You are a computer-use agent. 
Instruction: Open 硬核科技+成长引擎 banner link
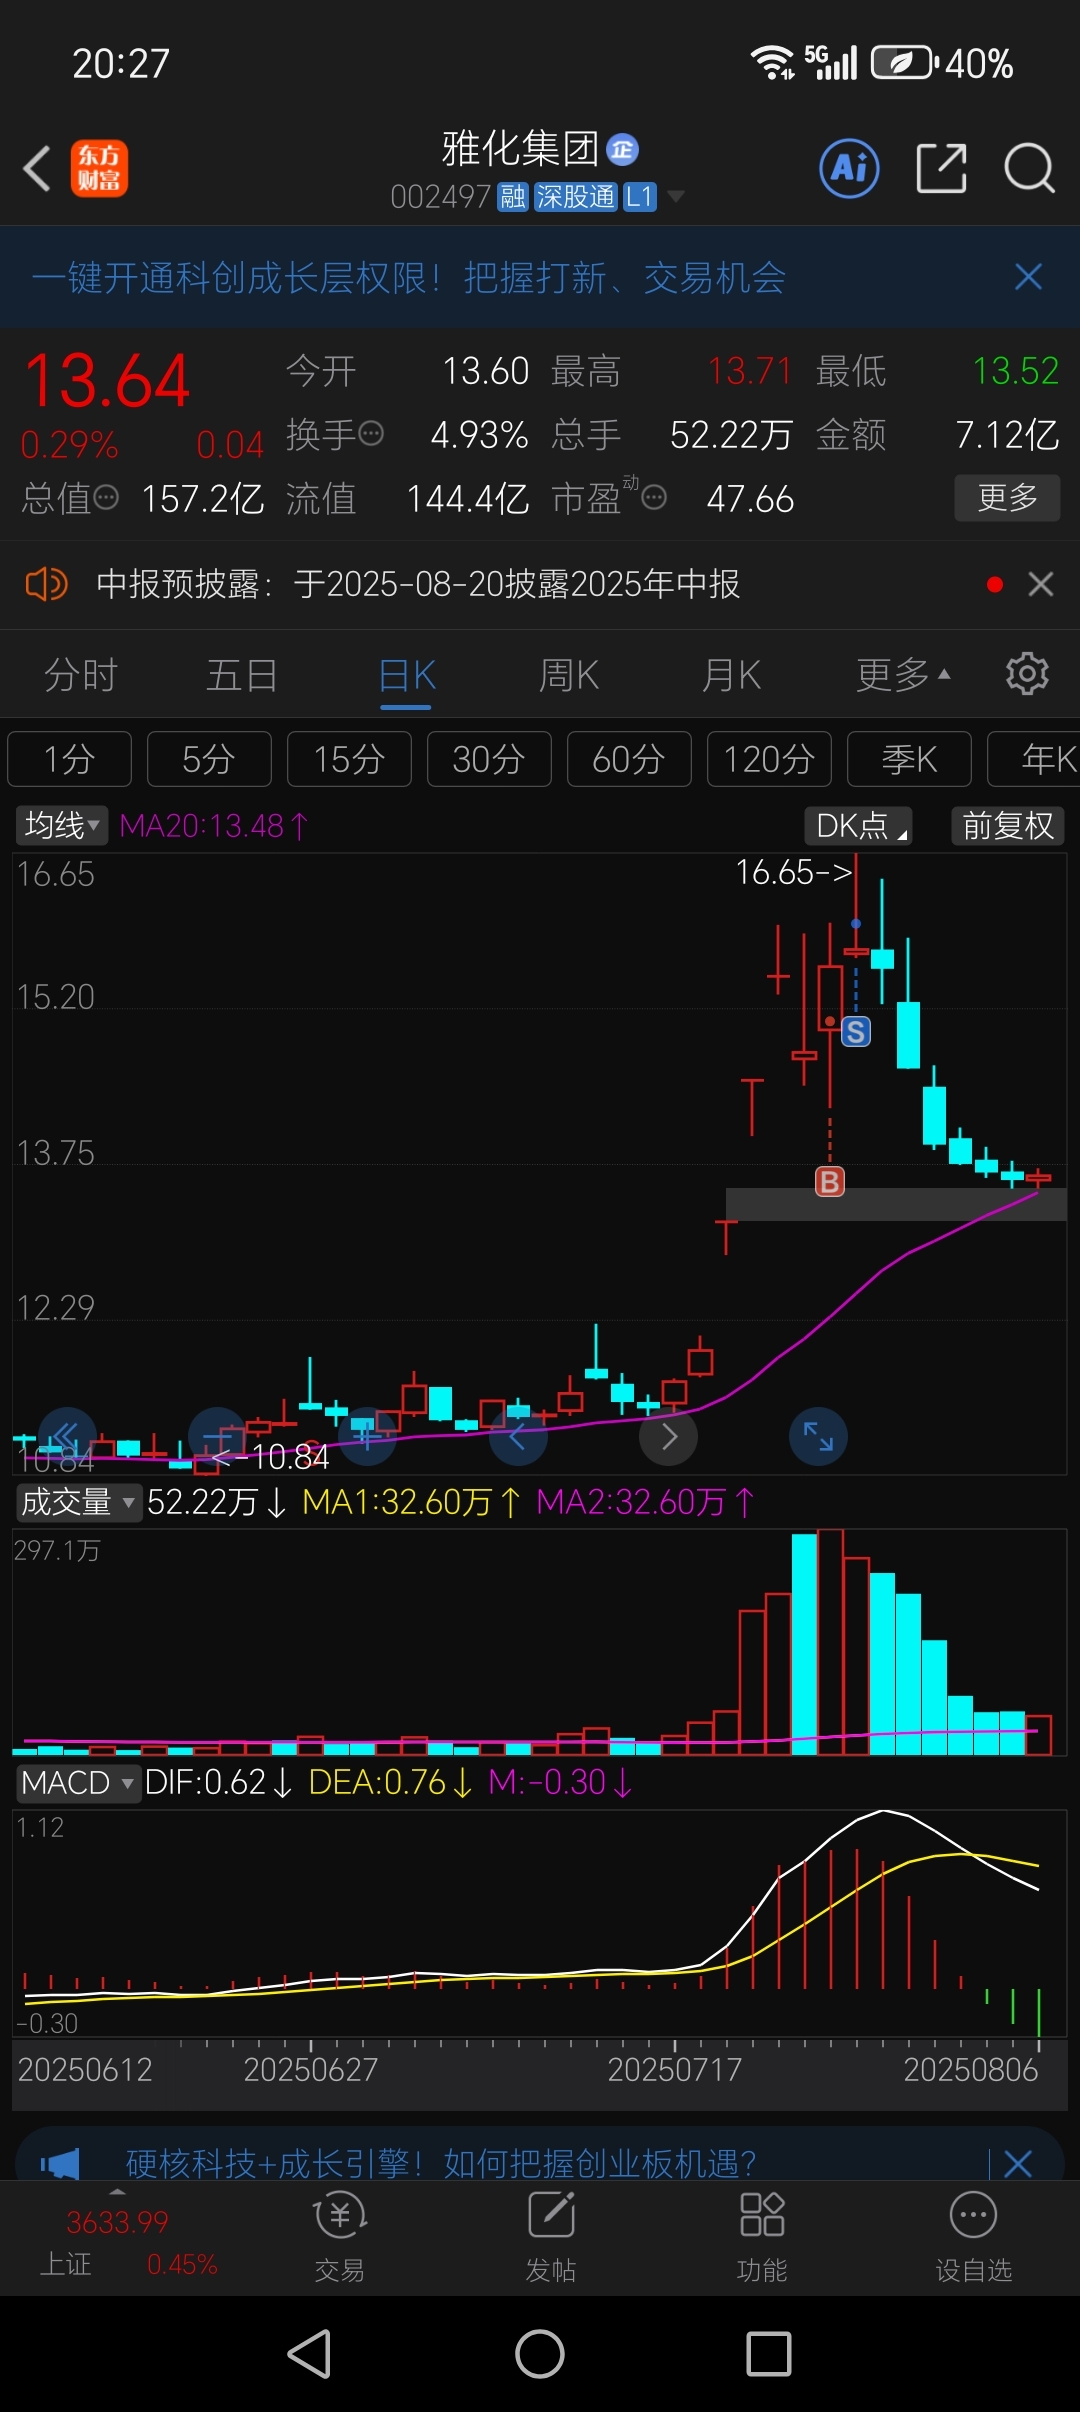pos(440,2164)
